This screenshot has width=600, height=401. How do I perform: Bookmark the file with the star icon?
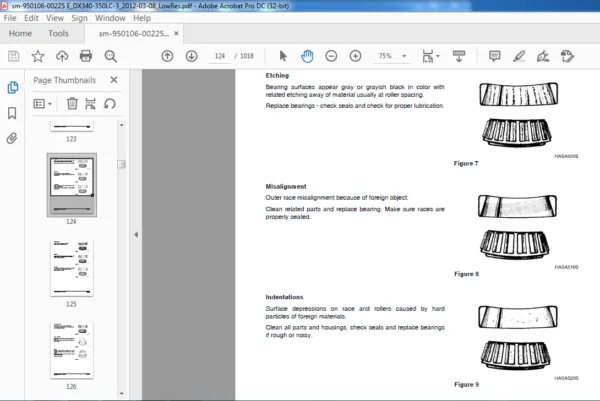[x=38, y=56]
